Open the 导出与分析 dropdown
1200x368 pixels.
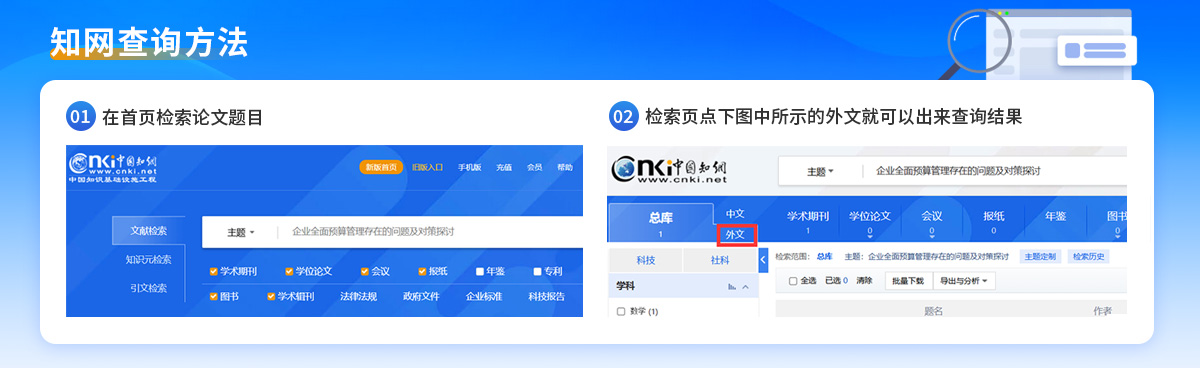pyautogui.click(x=964, y=281)
